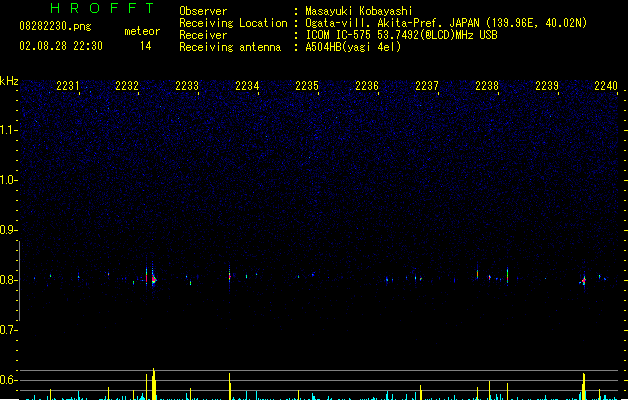
Task: Click the yellow intensity bar before 2240
Action: pyautogui.click(x=584, y=386)
